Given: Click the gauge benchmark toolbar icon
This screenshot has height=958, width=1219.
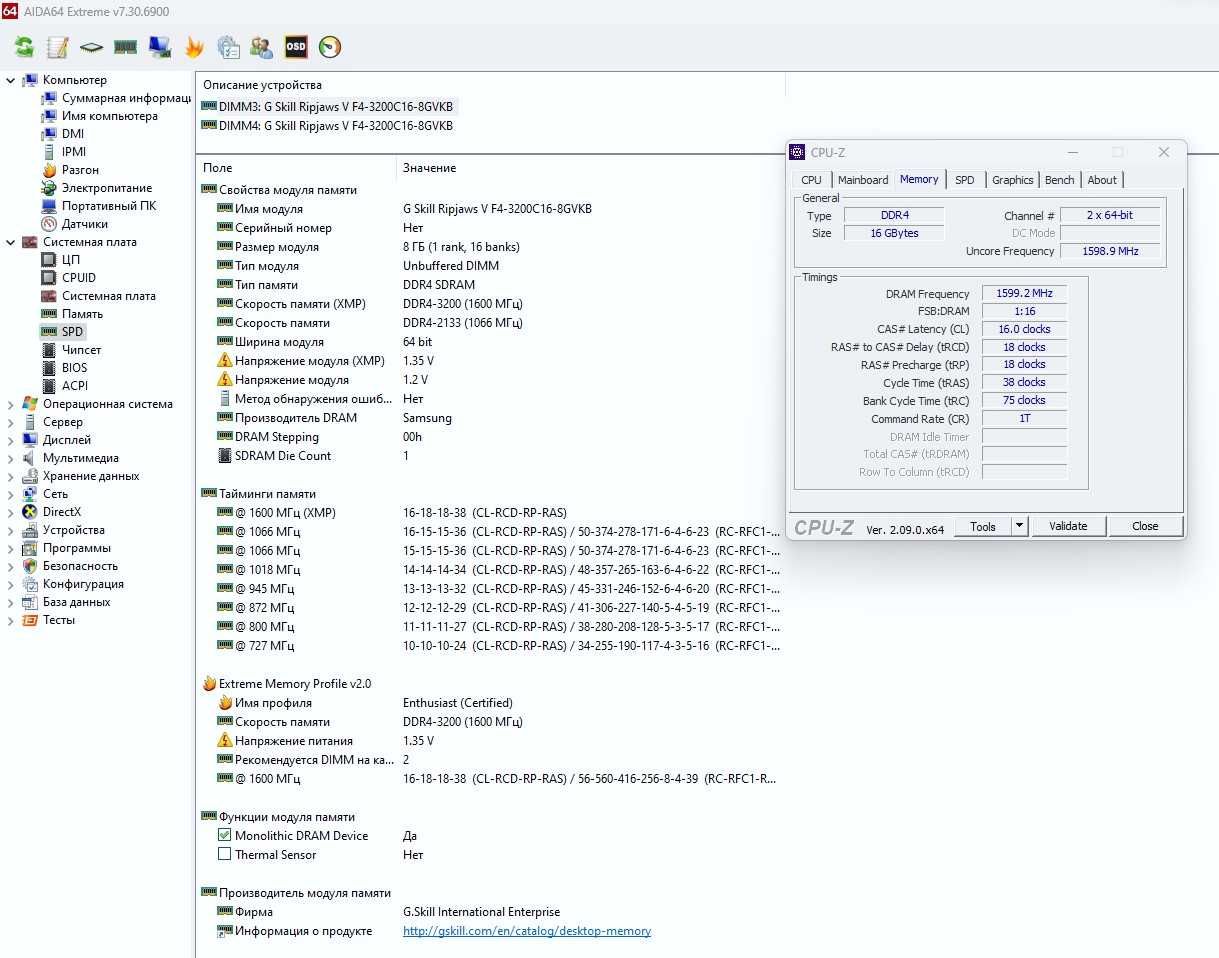Looking at the screenshot, I should (330, 46).
